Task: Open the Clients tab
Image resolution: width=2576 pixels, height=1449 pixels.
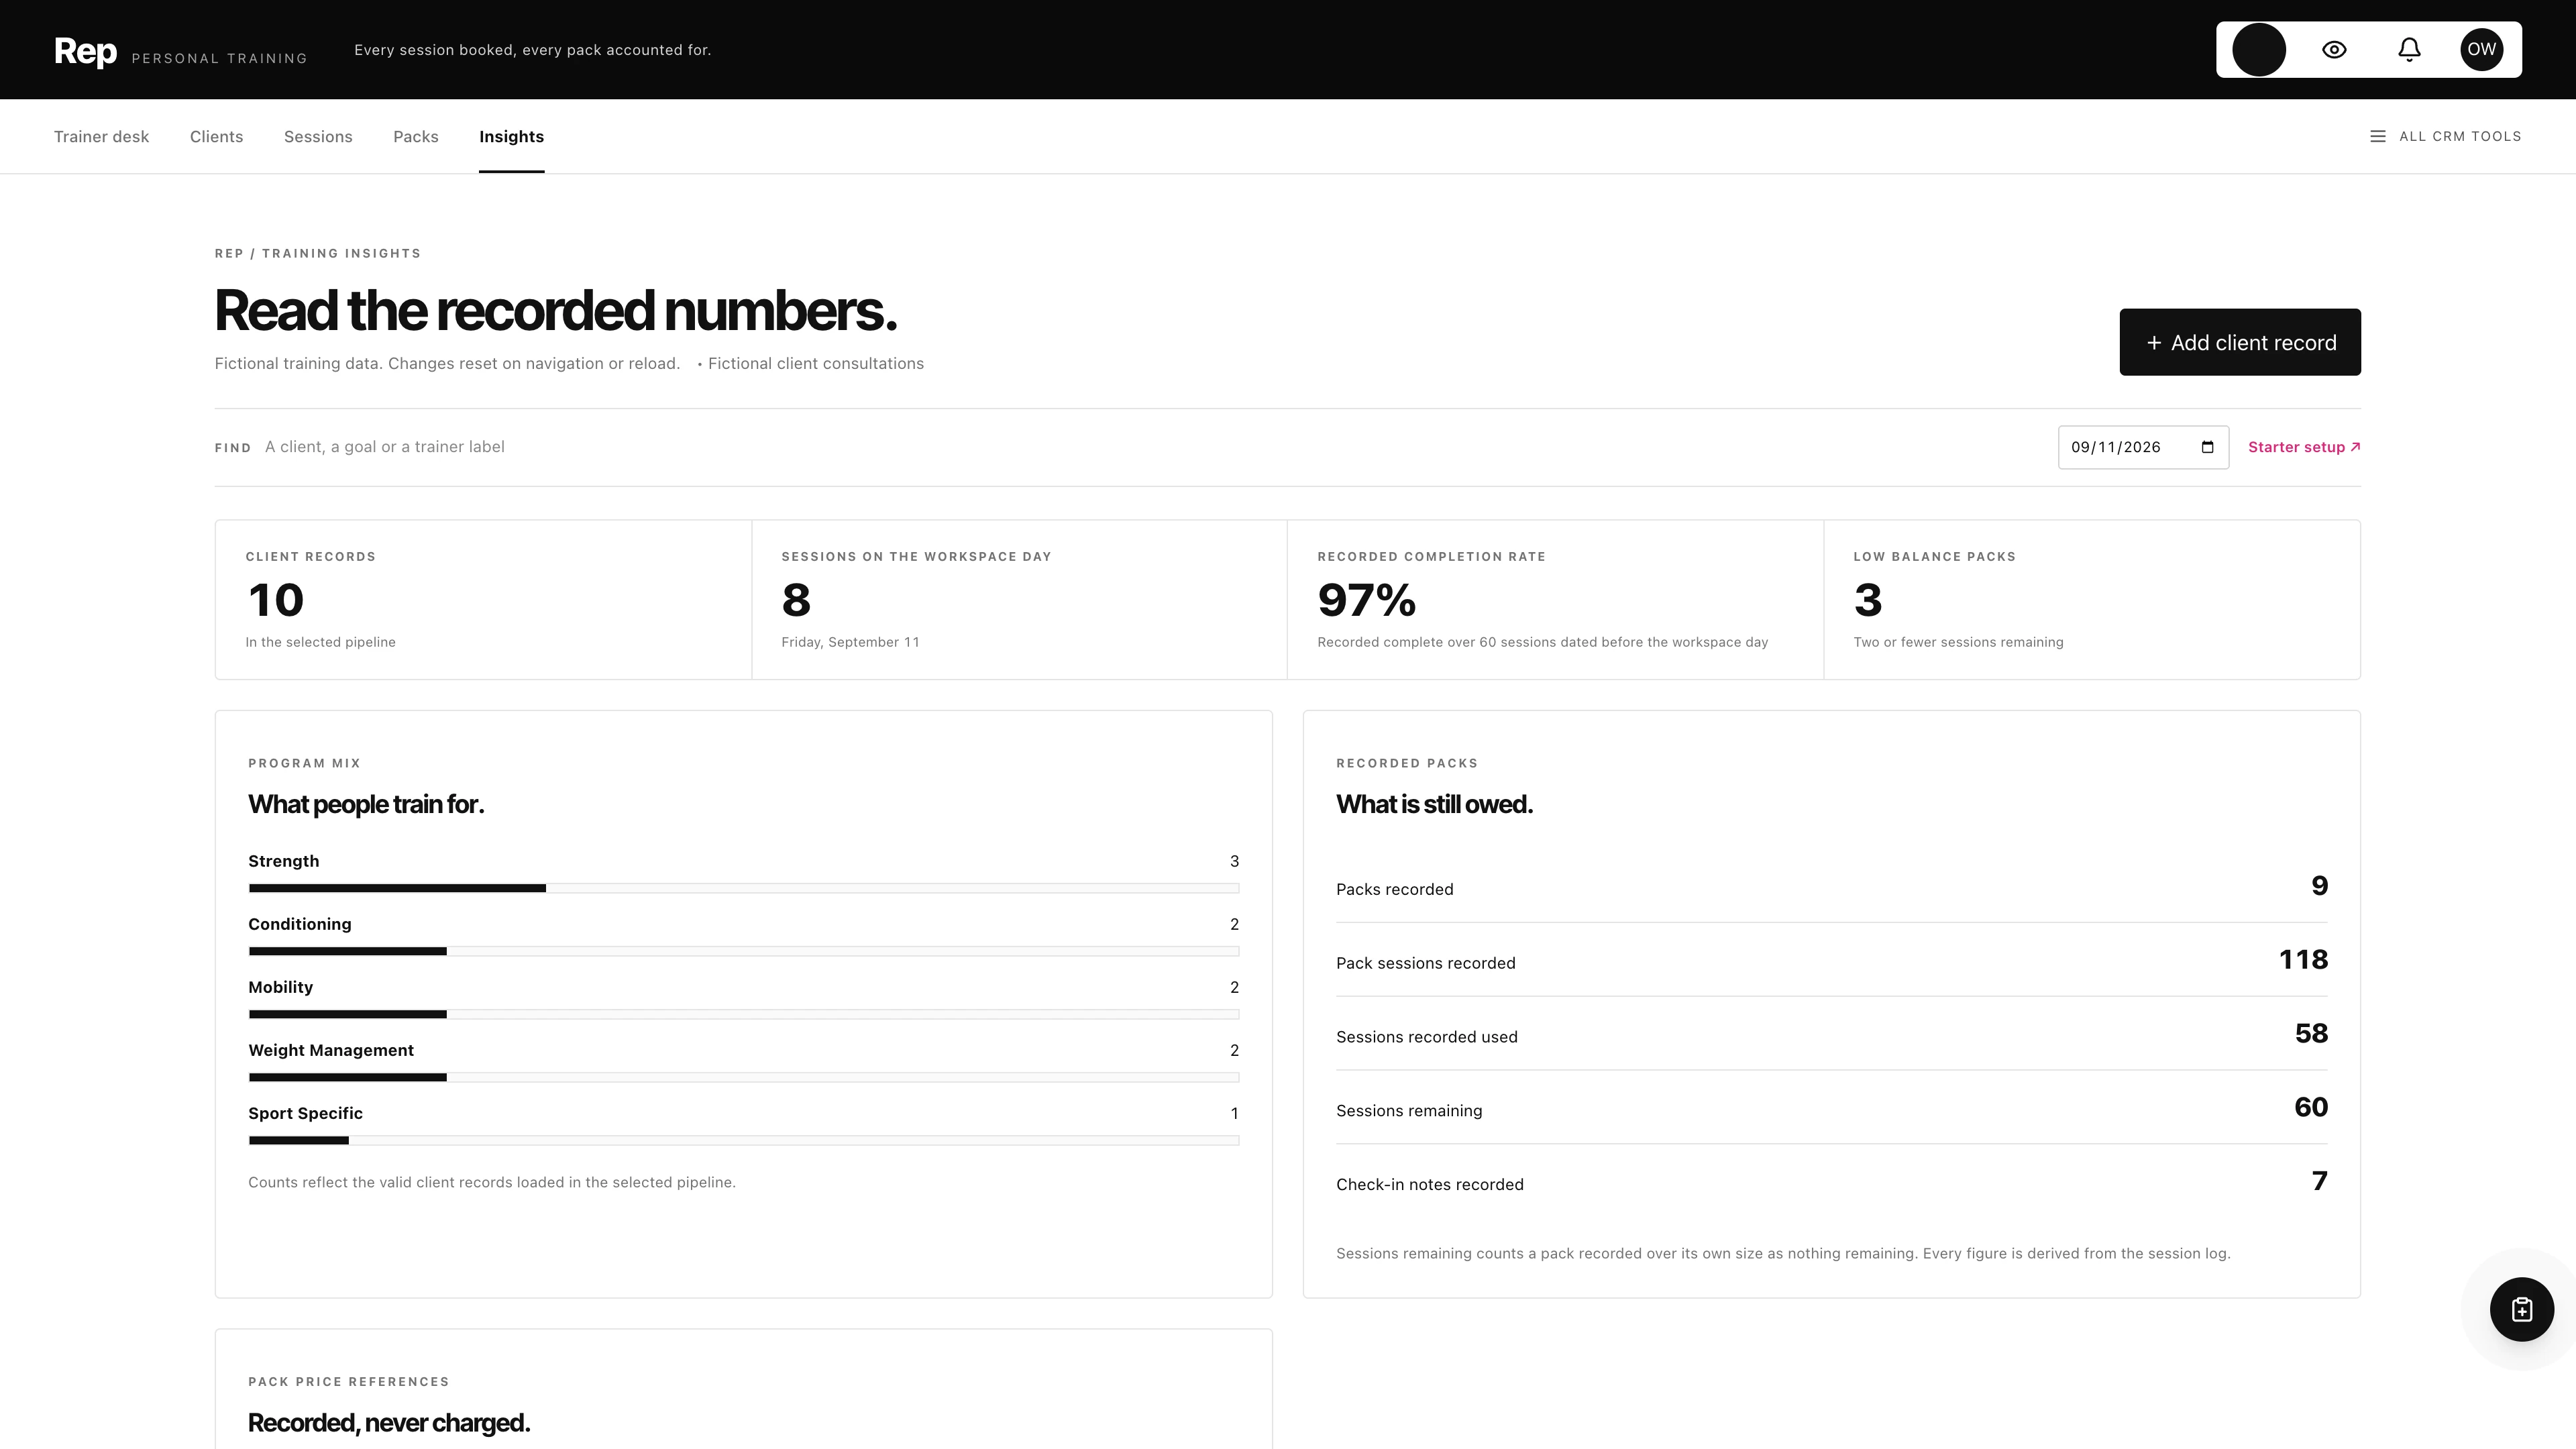Action: tap(216, 137)
